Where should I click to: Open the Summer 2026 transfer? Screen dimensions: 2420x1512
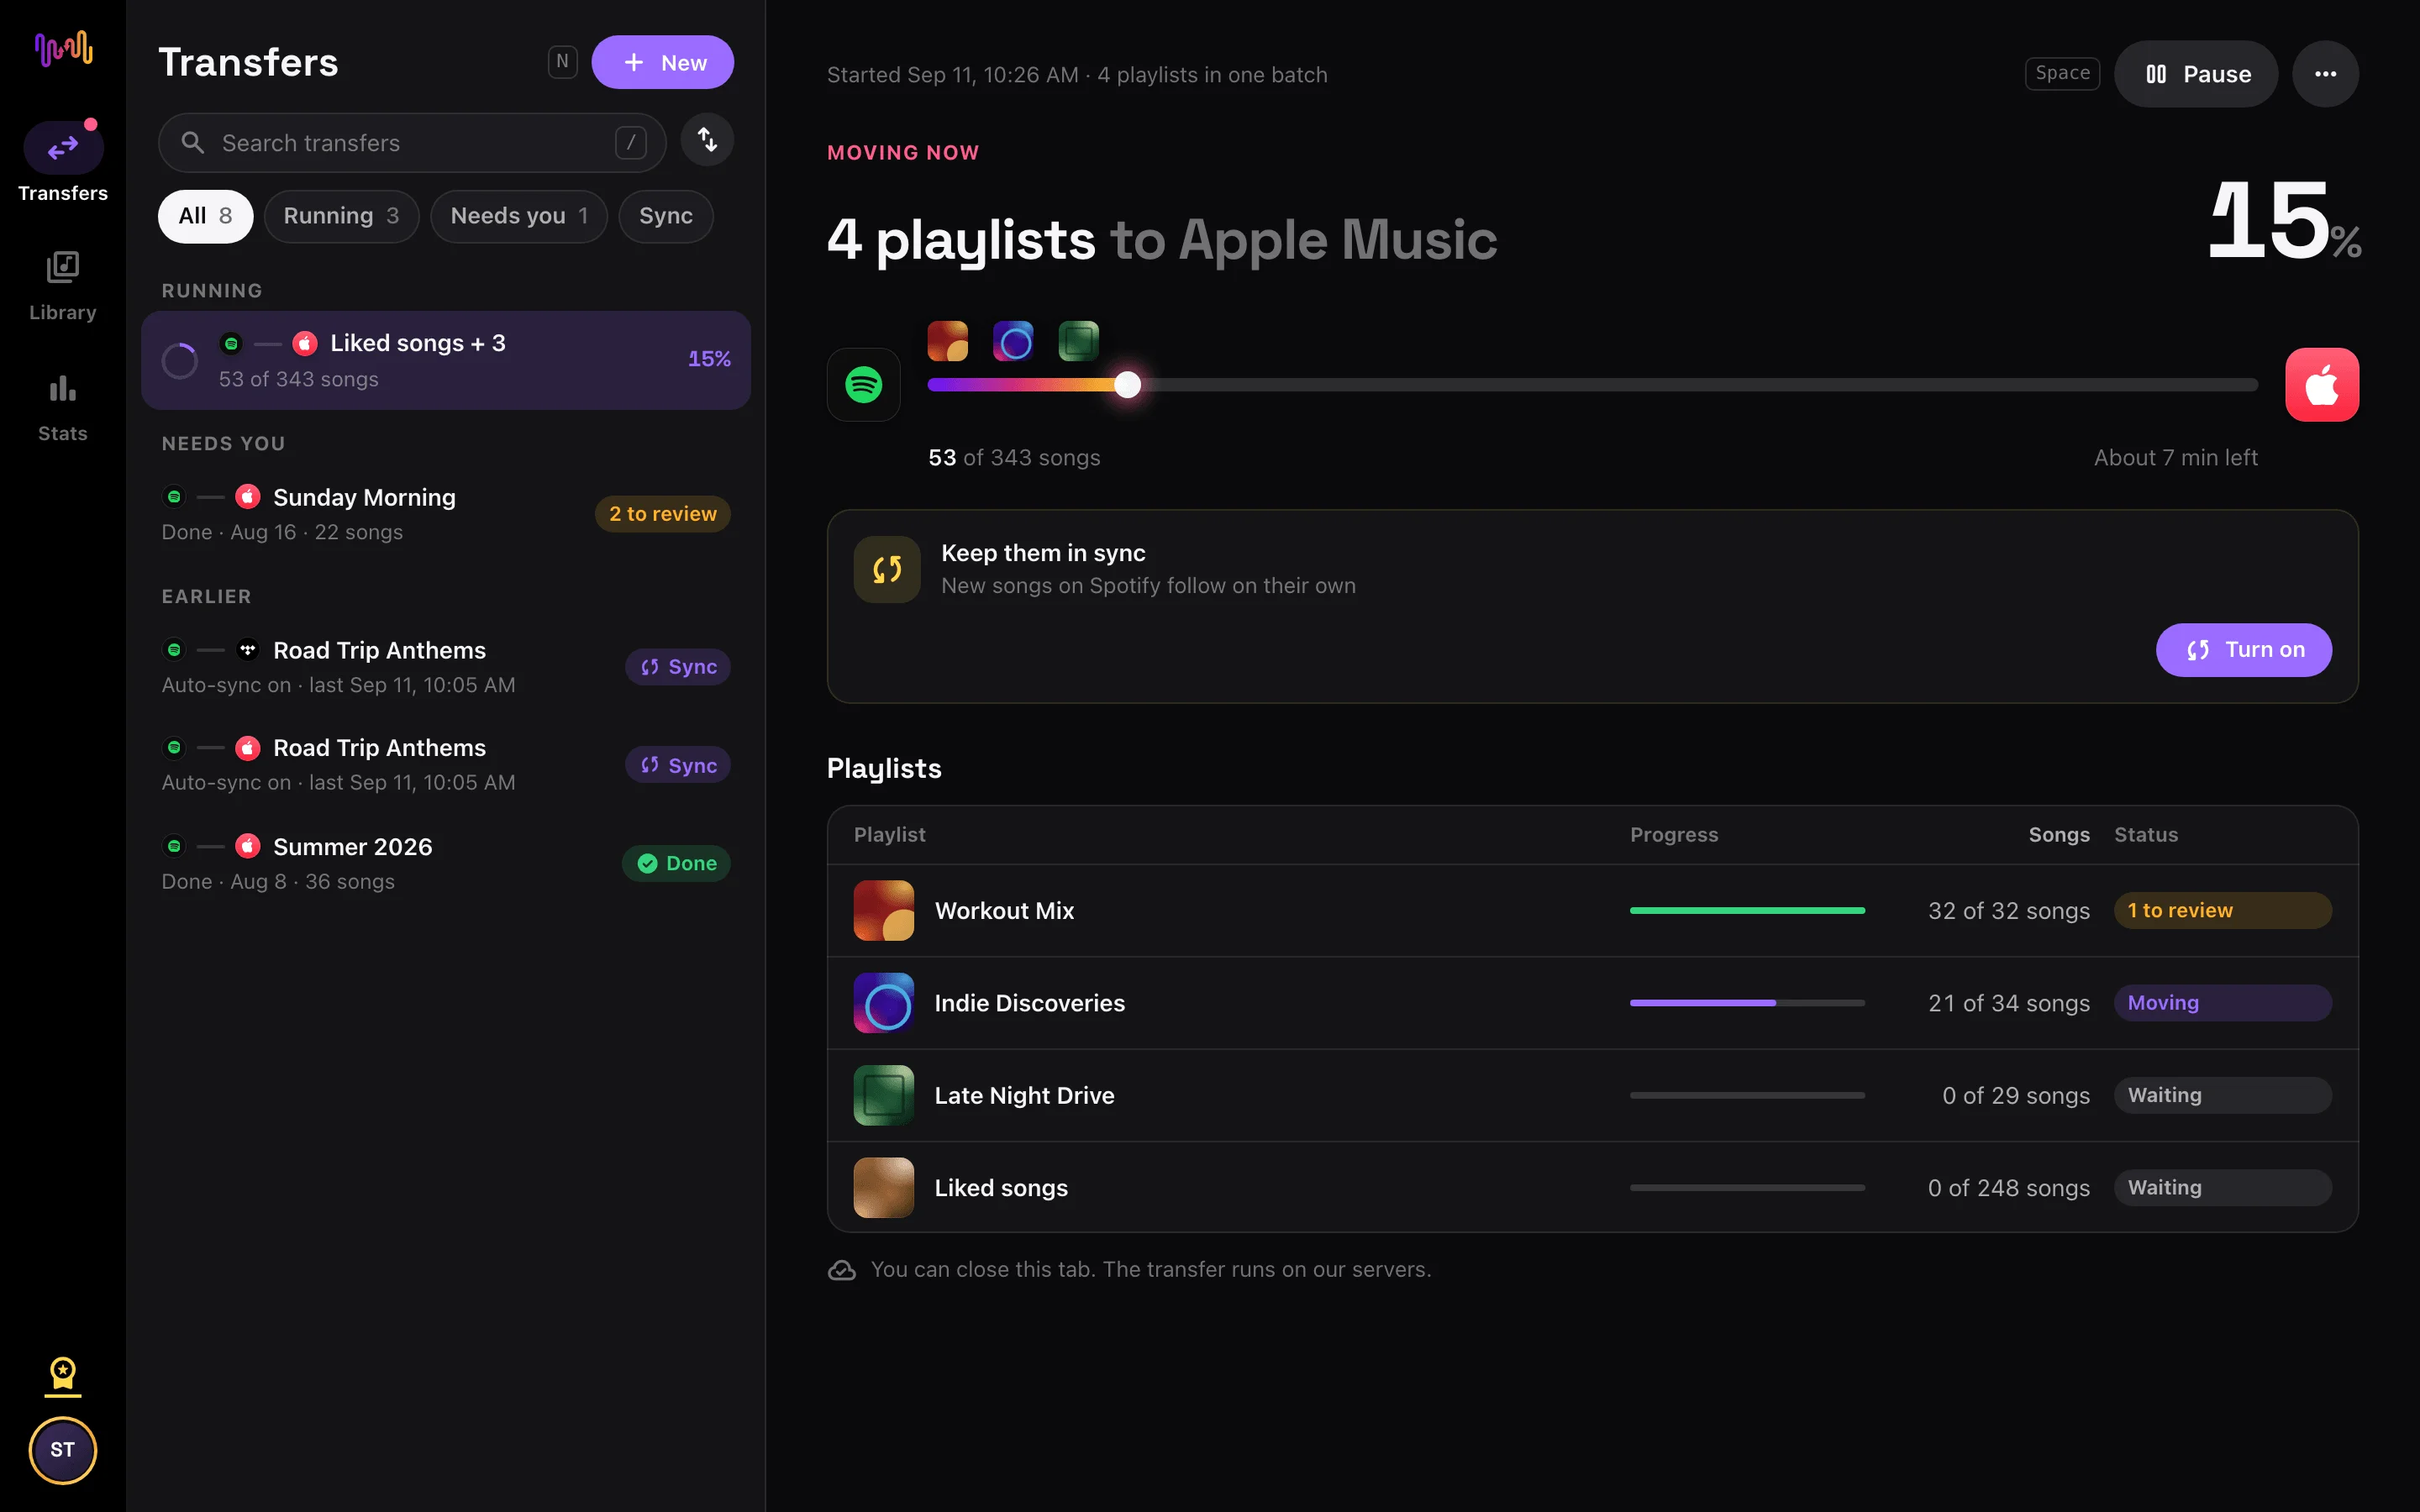(446, 863)
